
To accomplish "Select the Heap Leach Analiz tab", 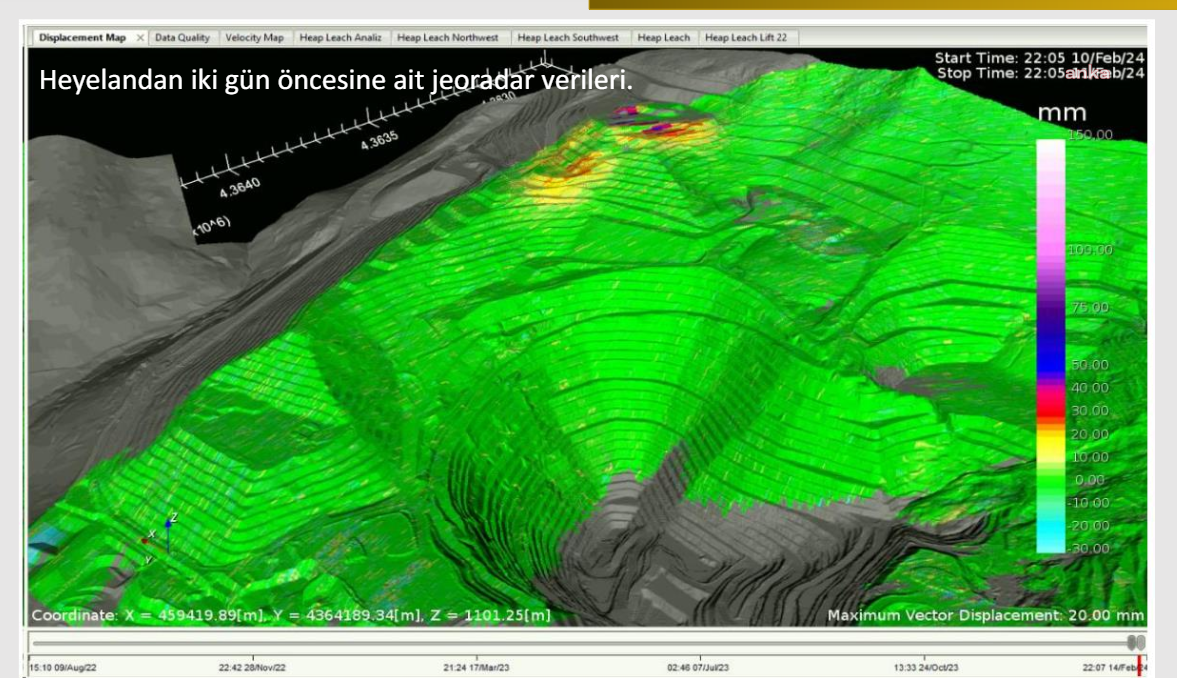I will (340, 38).
